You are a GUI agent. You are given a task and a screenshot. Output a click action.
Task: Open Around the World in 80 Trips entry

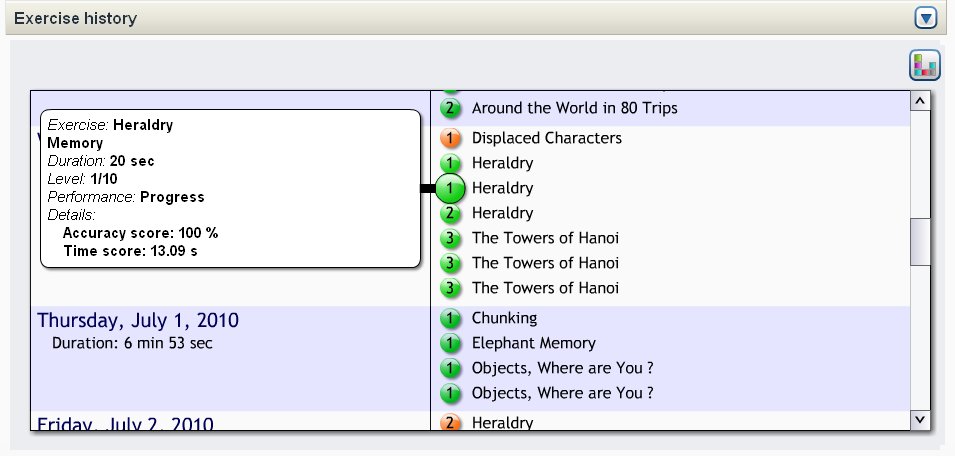(x=574, y=108)
